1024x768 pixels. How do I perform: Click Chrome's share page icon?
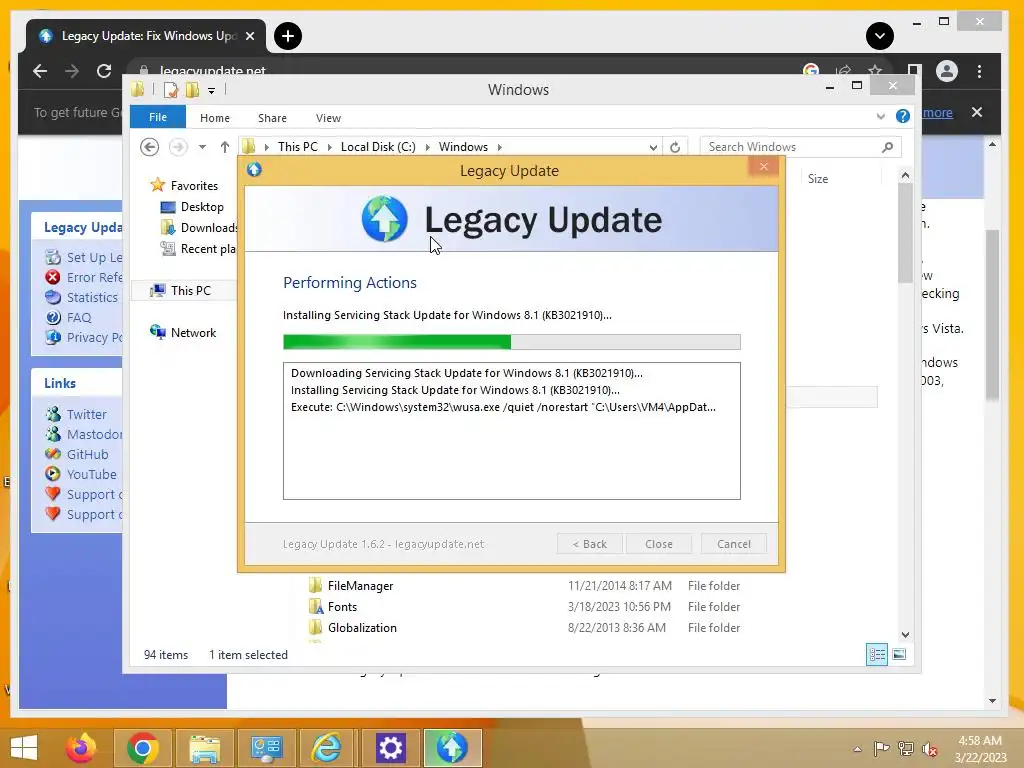pos(843,70)
